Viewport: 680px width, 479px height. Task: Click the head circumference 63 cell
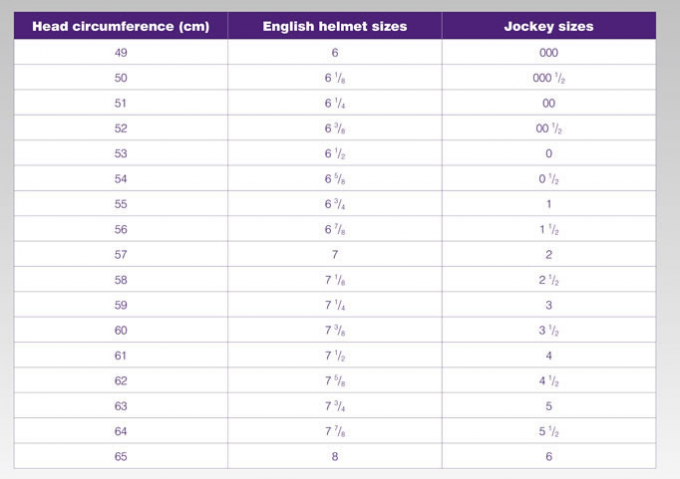[121, 406]
